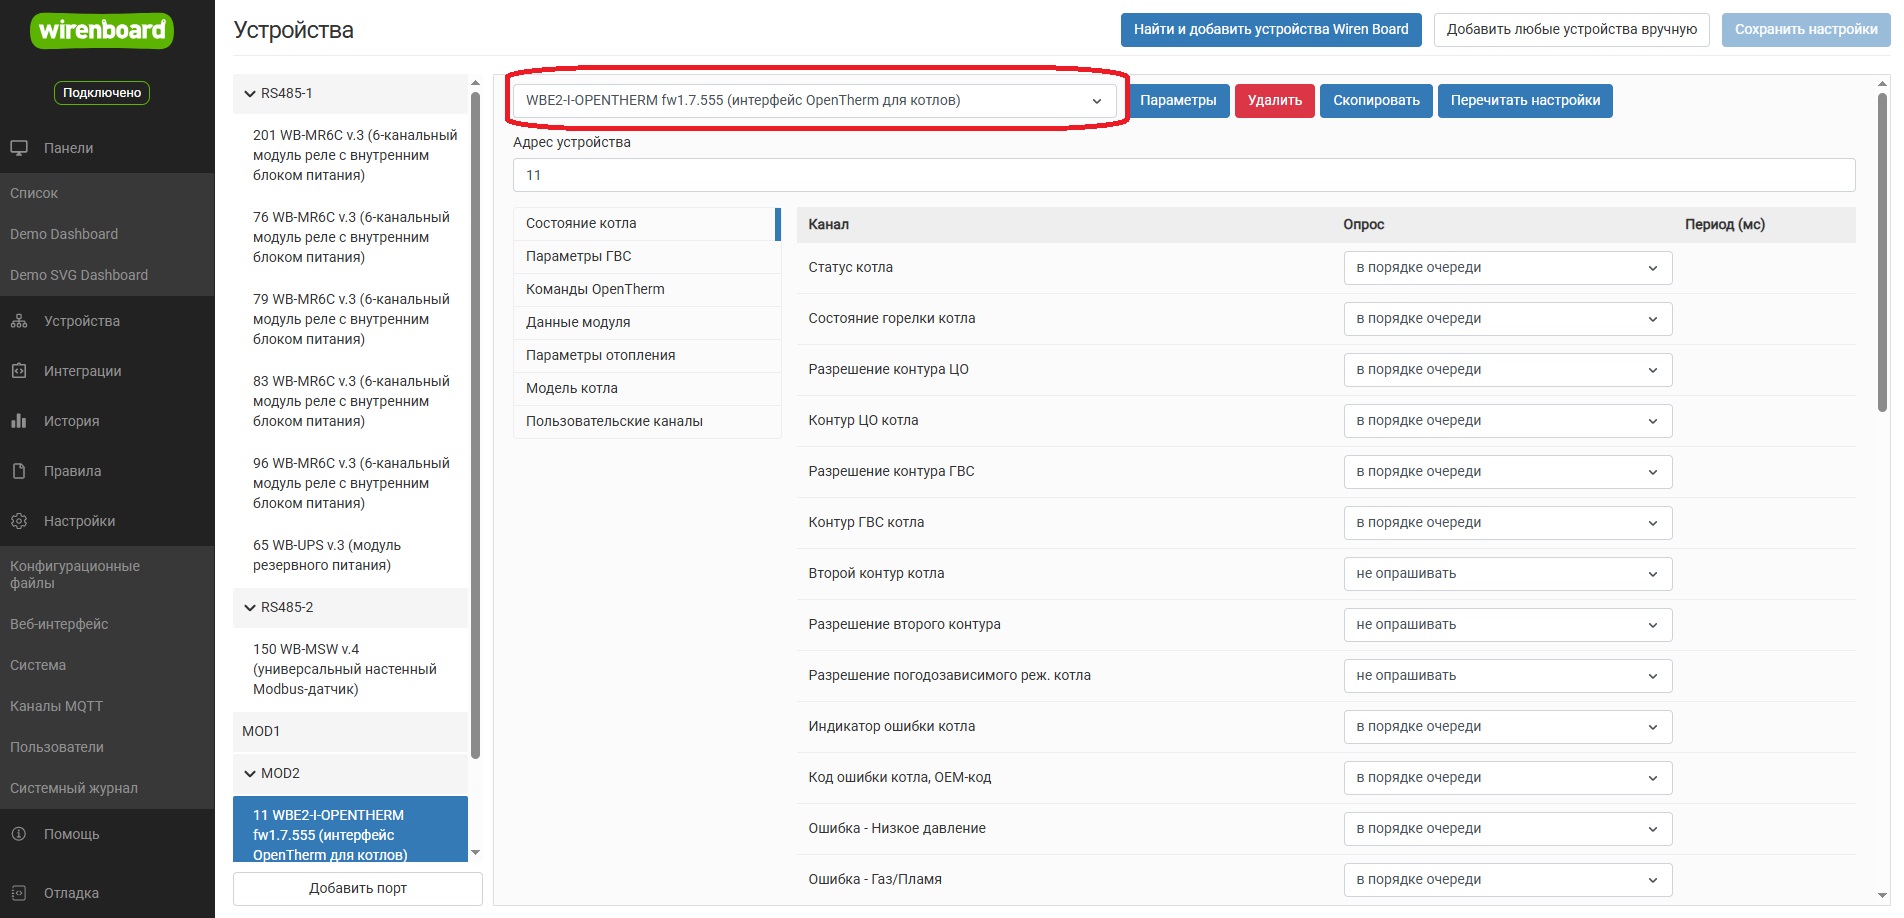Image resolution: width=1904 pixels, height=918 pixels.
Task: Select the MOD1 port
Action: point(350,731)
